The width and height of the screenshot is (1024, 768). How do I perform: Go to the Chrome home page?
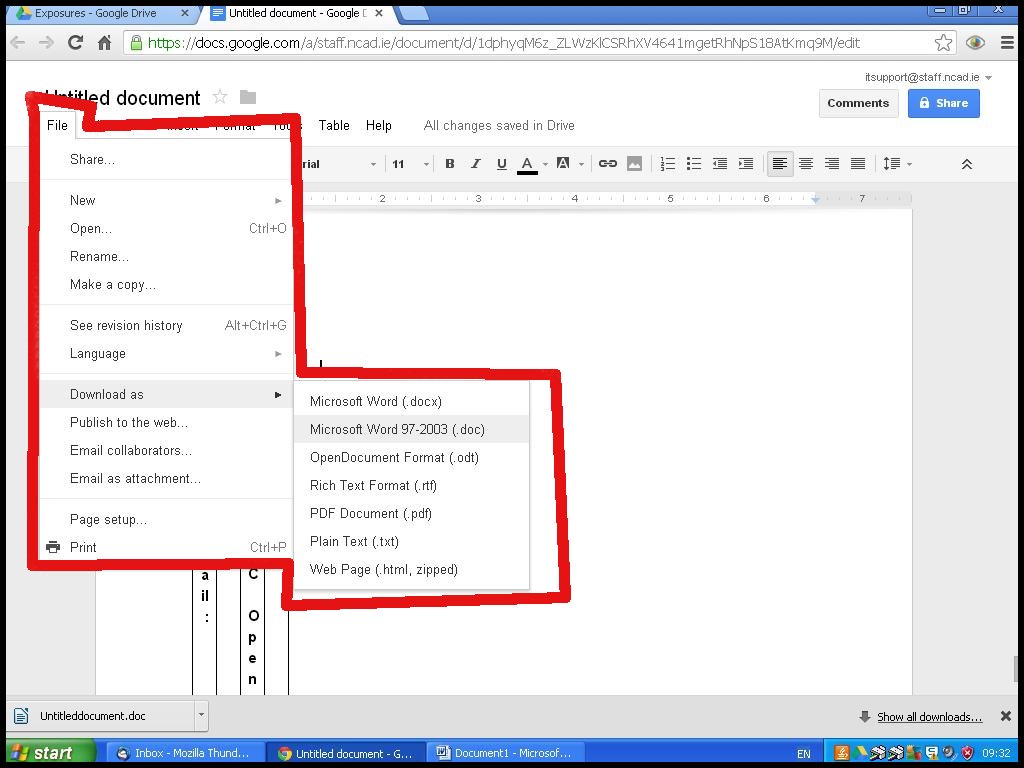[x=104, y=43]
